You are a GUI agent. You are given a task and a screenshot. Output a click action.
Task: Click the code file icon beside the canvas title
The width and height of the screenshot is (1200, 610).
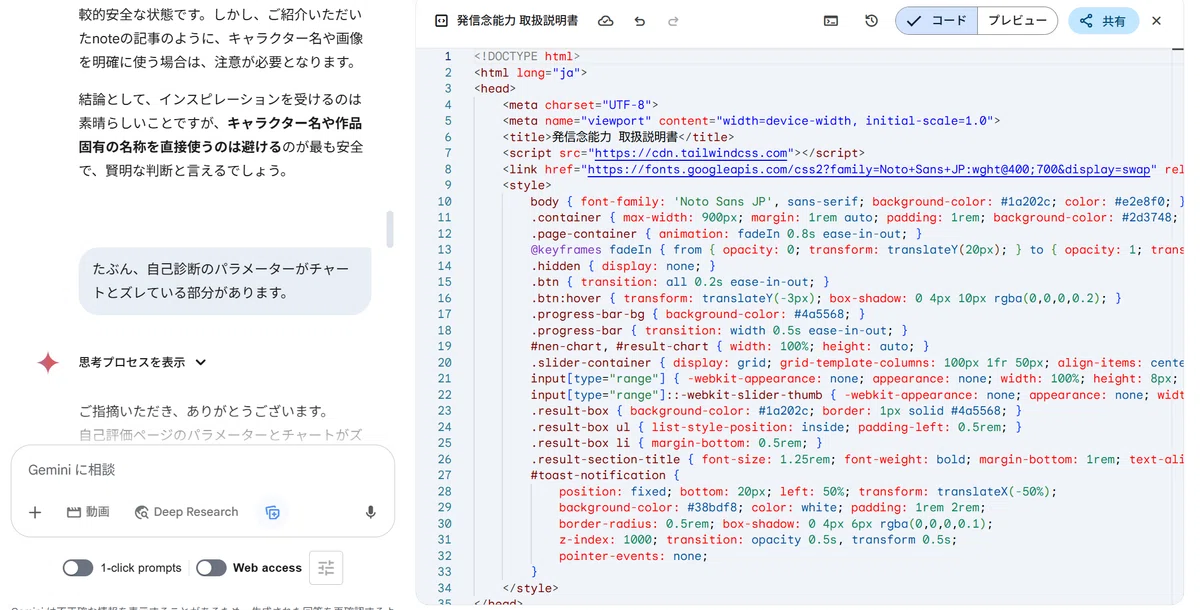coord(441,21)
